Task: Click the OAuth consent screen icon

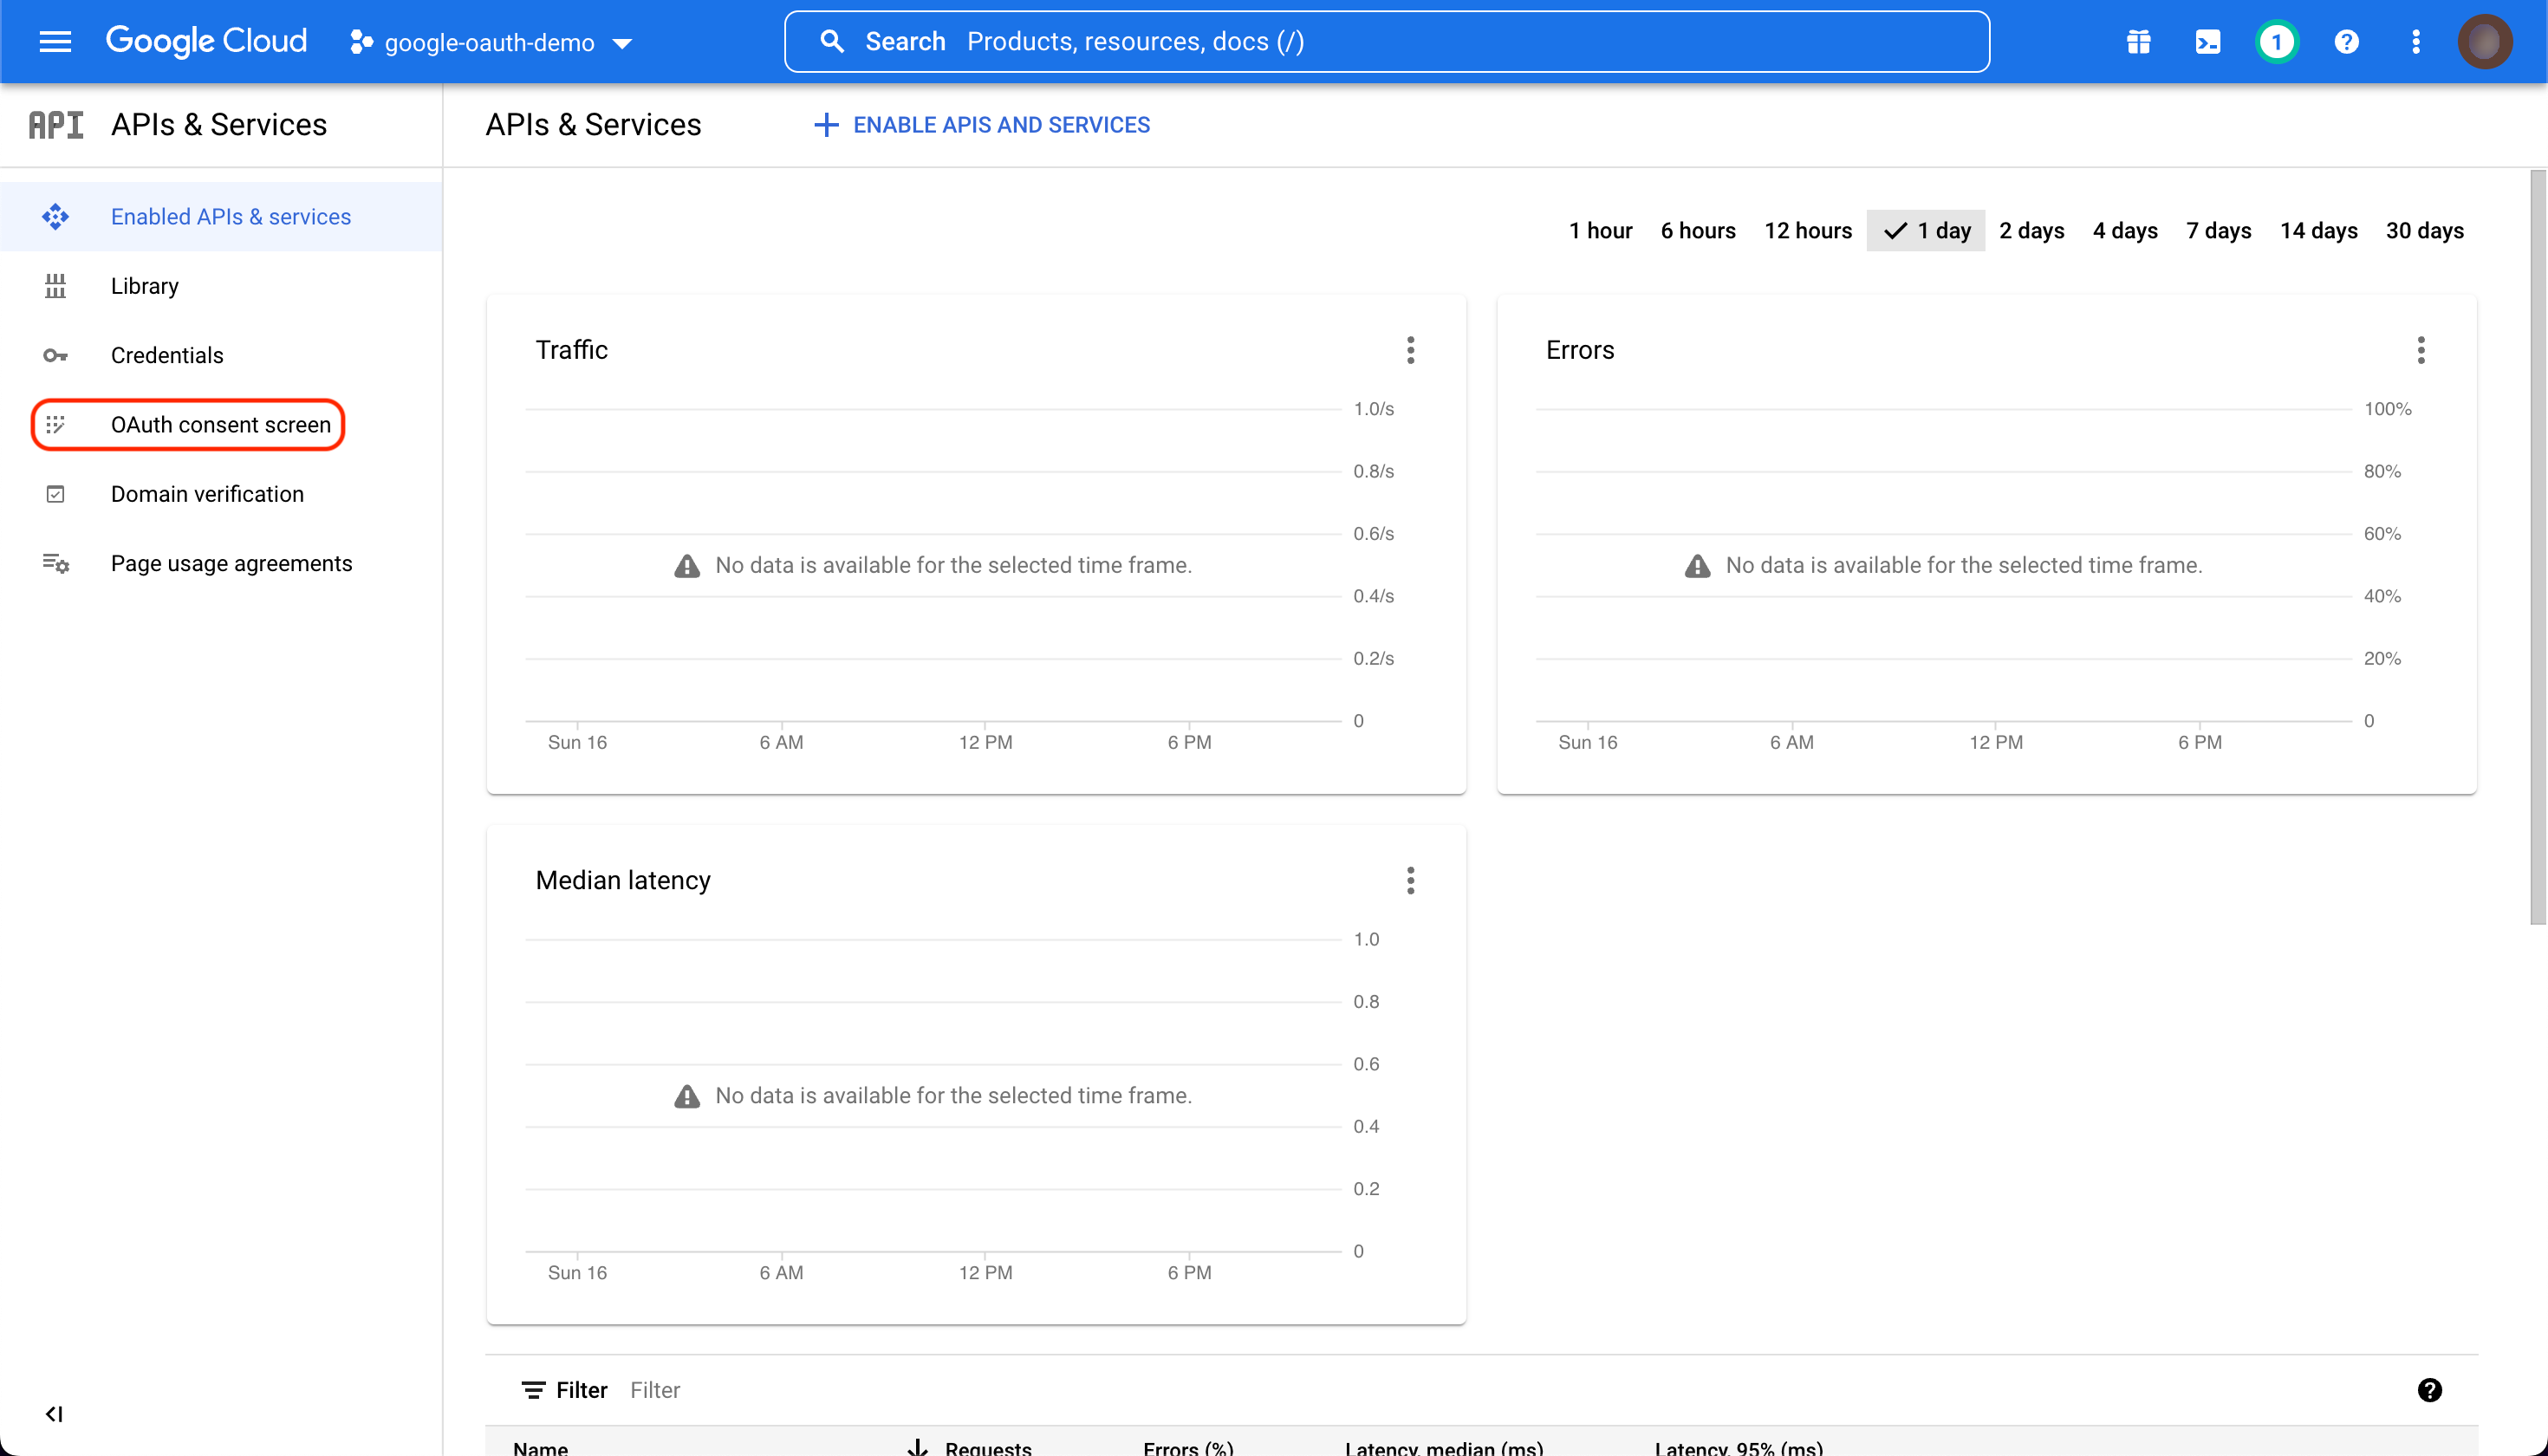Action: [x=56, y=424]
